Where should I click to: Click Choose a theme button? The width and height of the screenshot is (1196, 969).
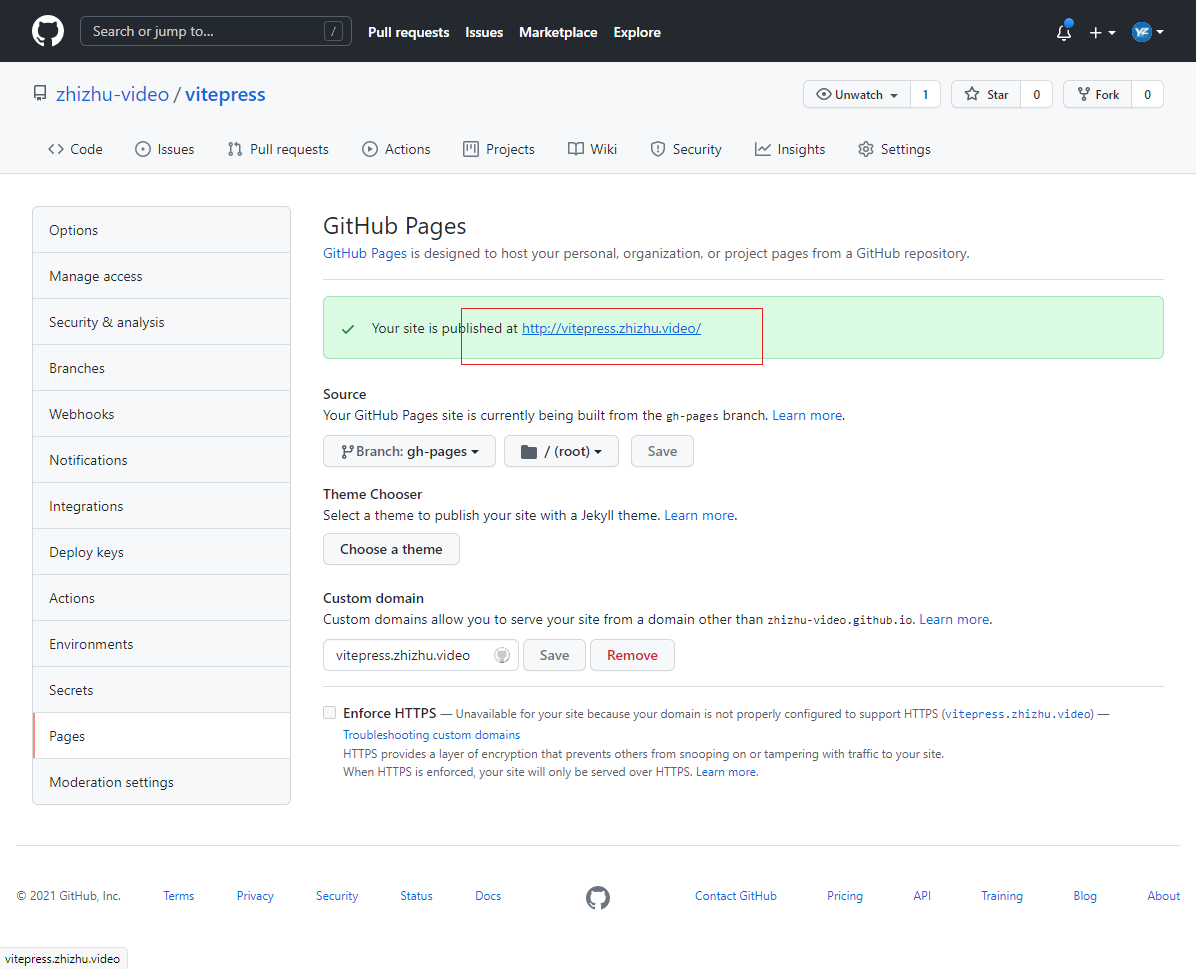tap(391, 549)
